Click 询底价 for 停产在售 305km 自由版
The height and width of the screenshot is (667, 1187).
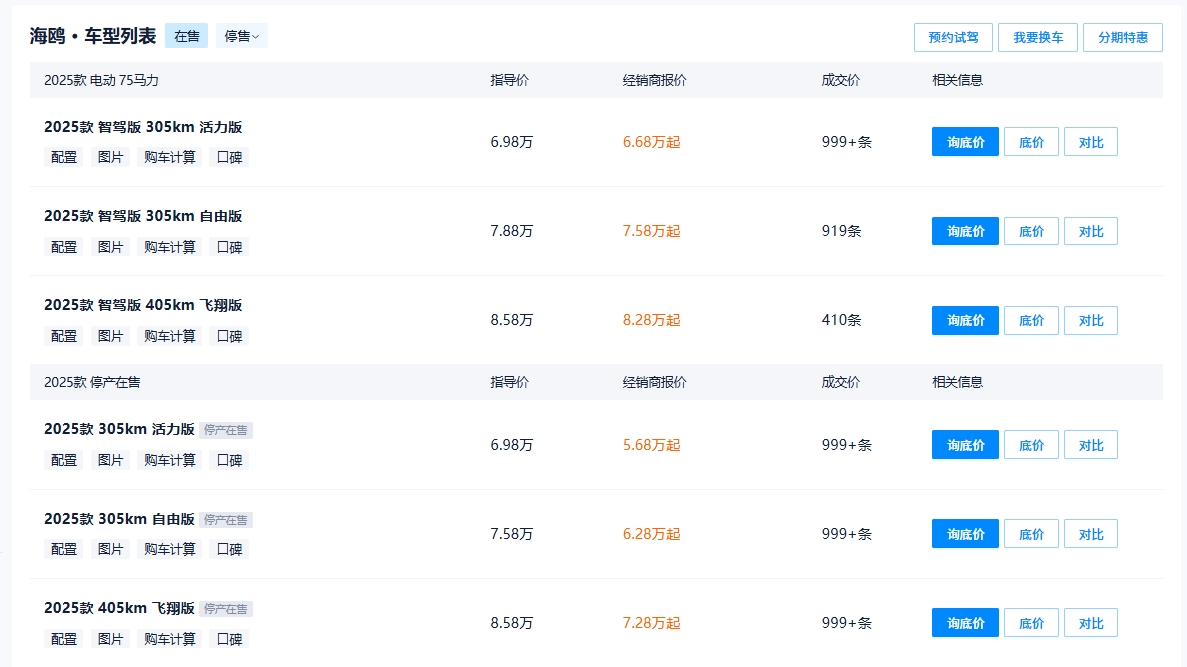tap(965, 534)
